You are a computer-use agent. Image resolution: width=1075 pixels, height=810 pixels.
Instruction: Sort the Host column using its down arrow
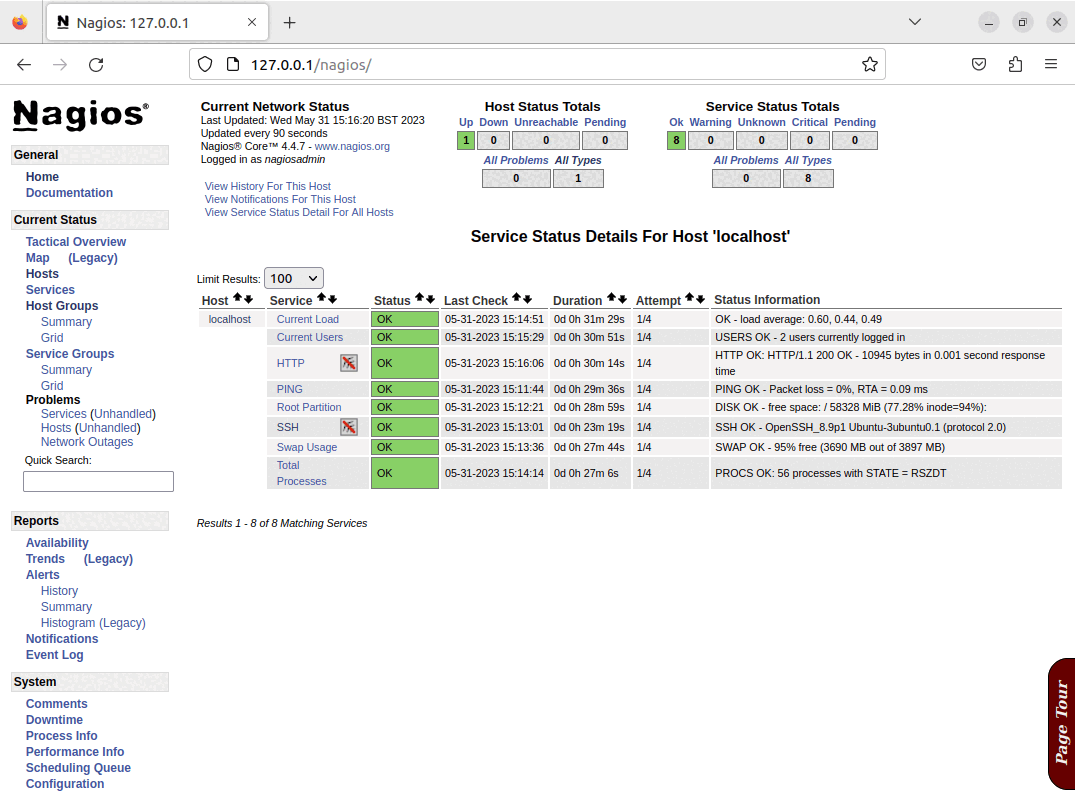pos(248,298)
